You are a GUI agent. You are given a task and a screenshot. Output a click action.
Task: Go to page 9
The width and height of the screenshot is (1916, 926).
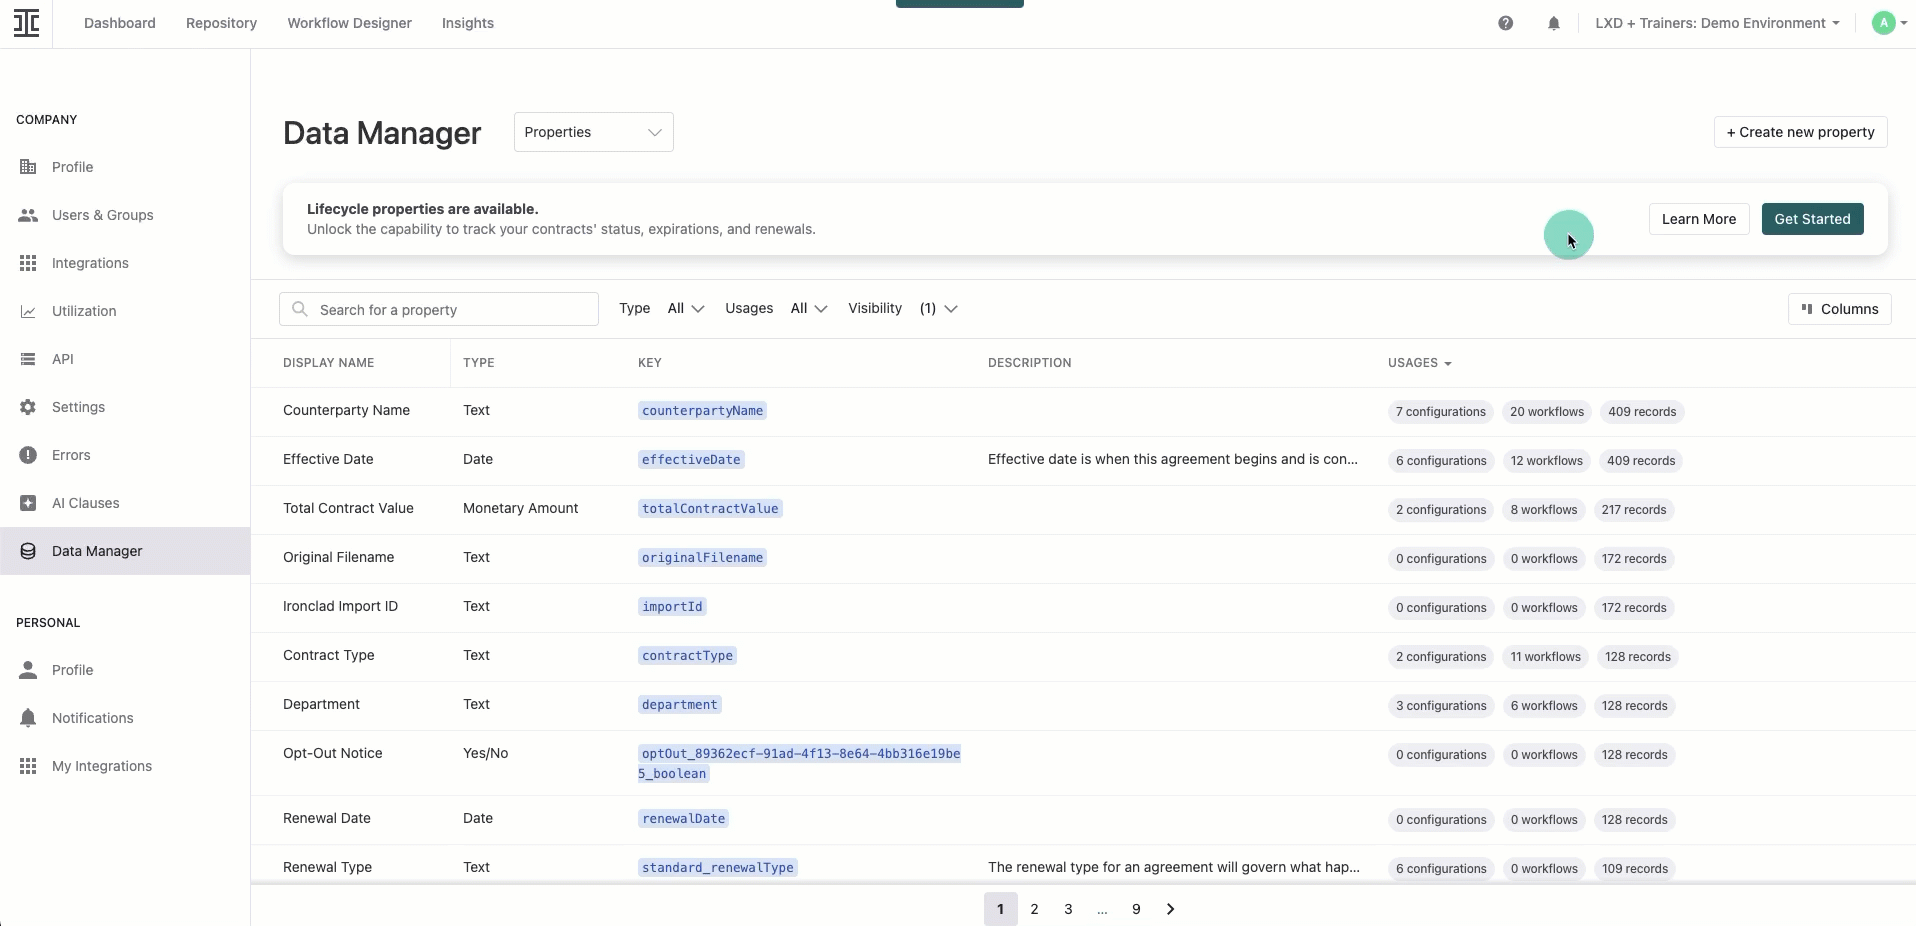1136,909
